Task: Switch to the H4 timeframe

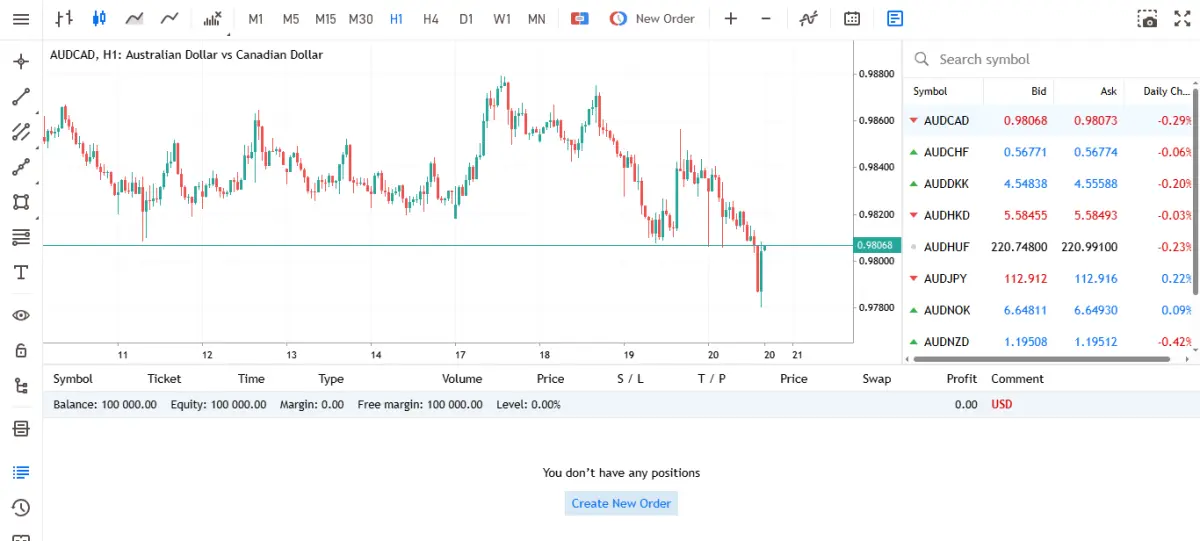Action: [430, 18]
